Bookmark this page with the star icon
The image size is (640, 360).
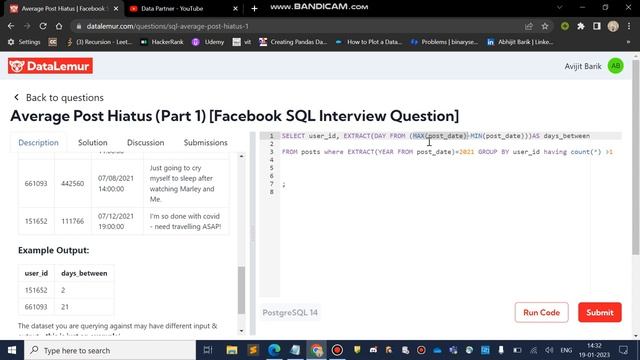click(545, 26)
